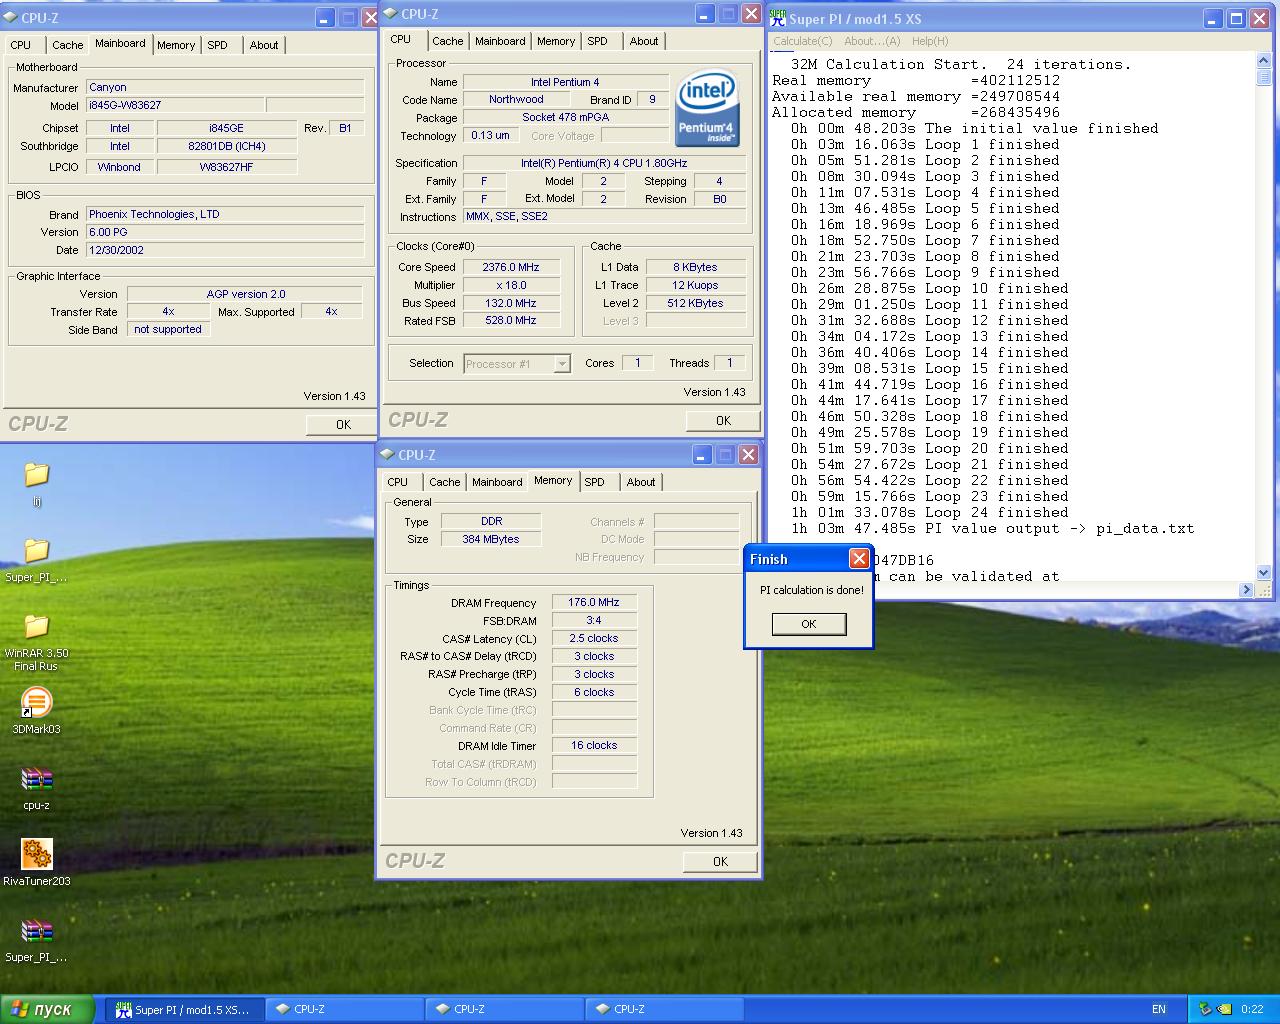
Task: Open the cpu-z archive icon on desktop
Action: coord(36,779)
